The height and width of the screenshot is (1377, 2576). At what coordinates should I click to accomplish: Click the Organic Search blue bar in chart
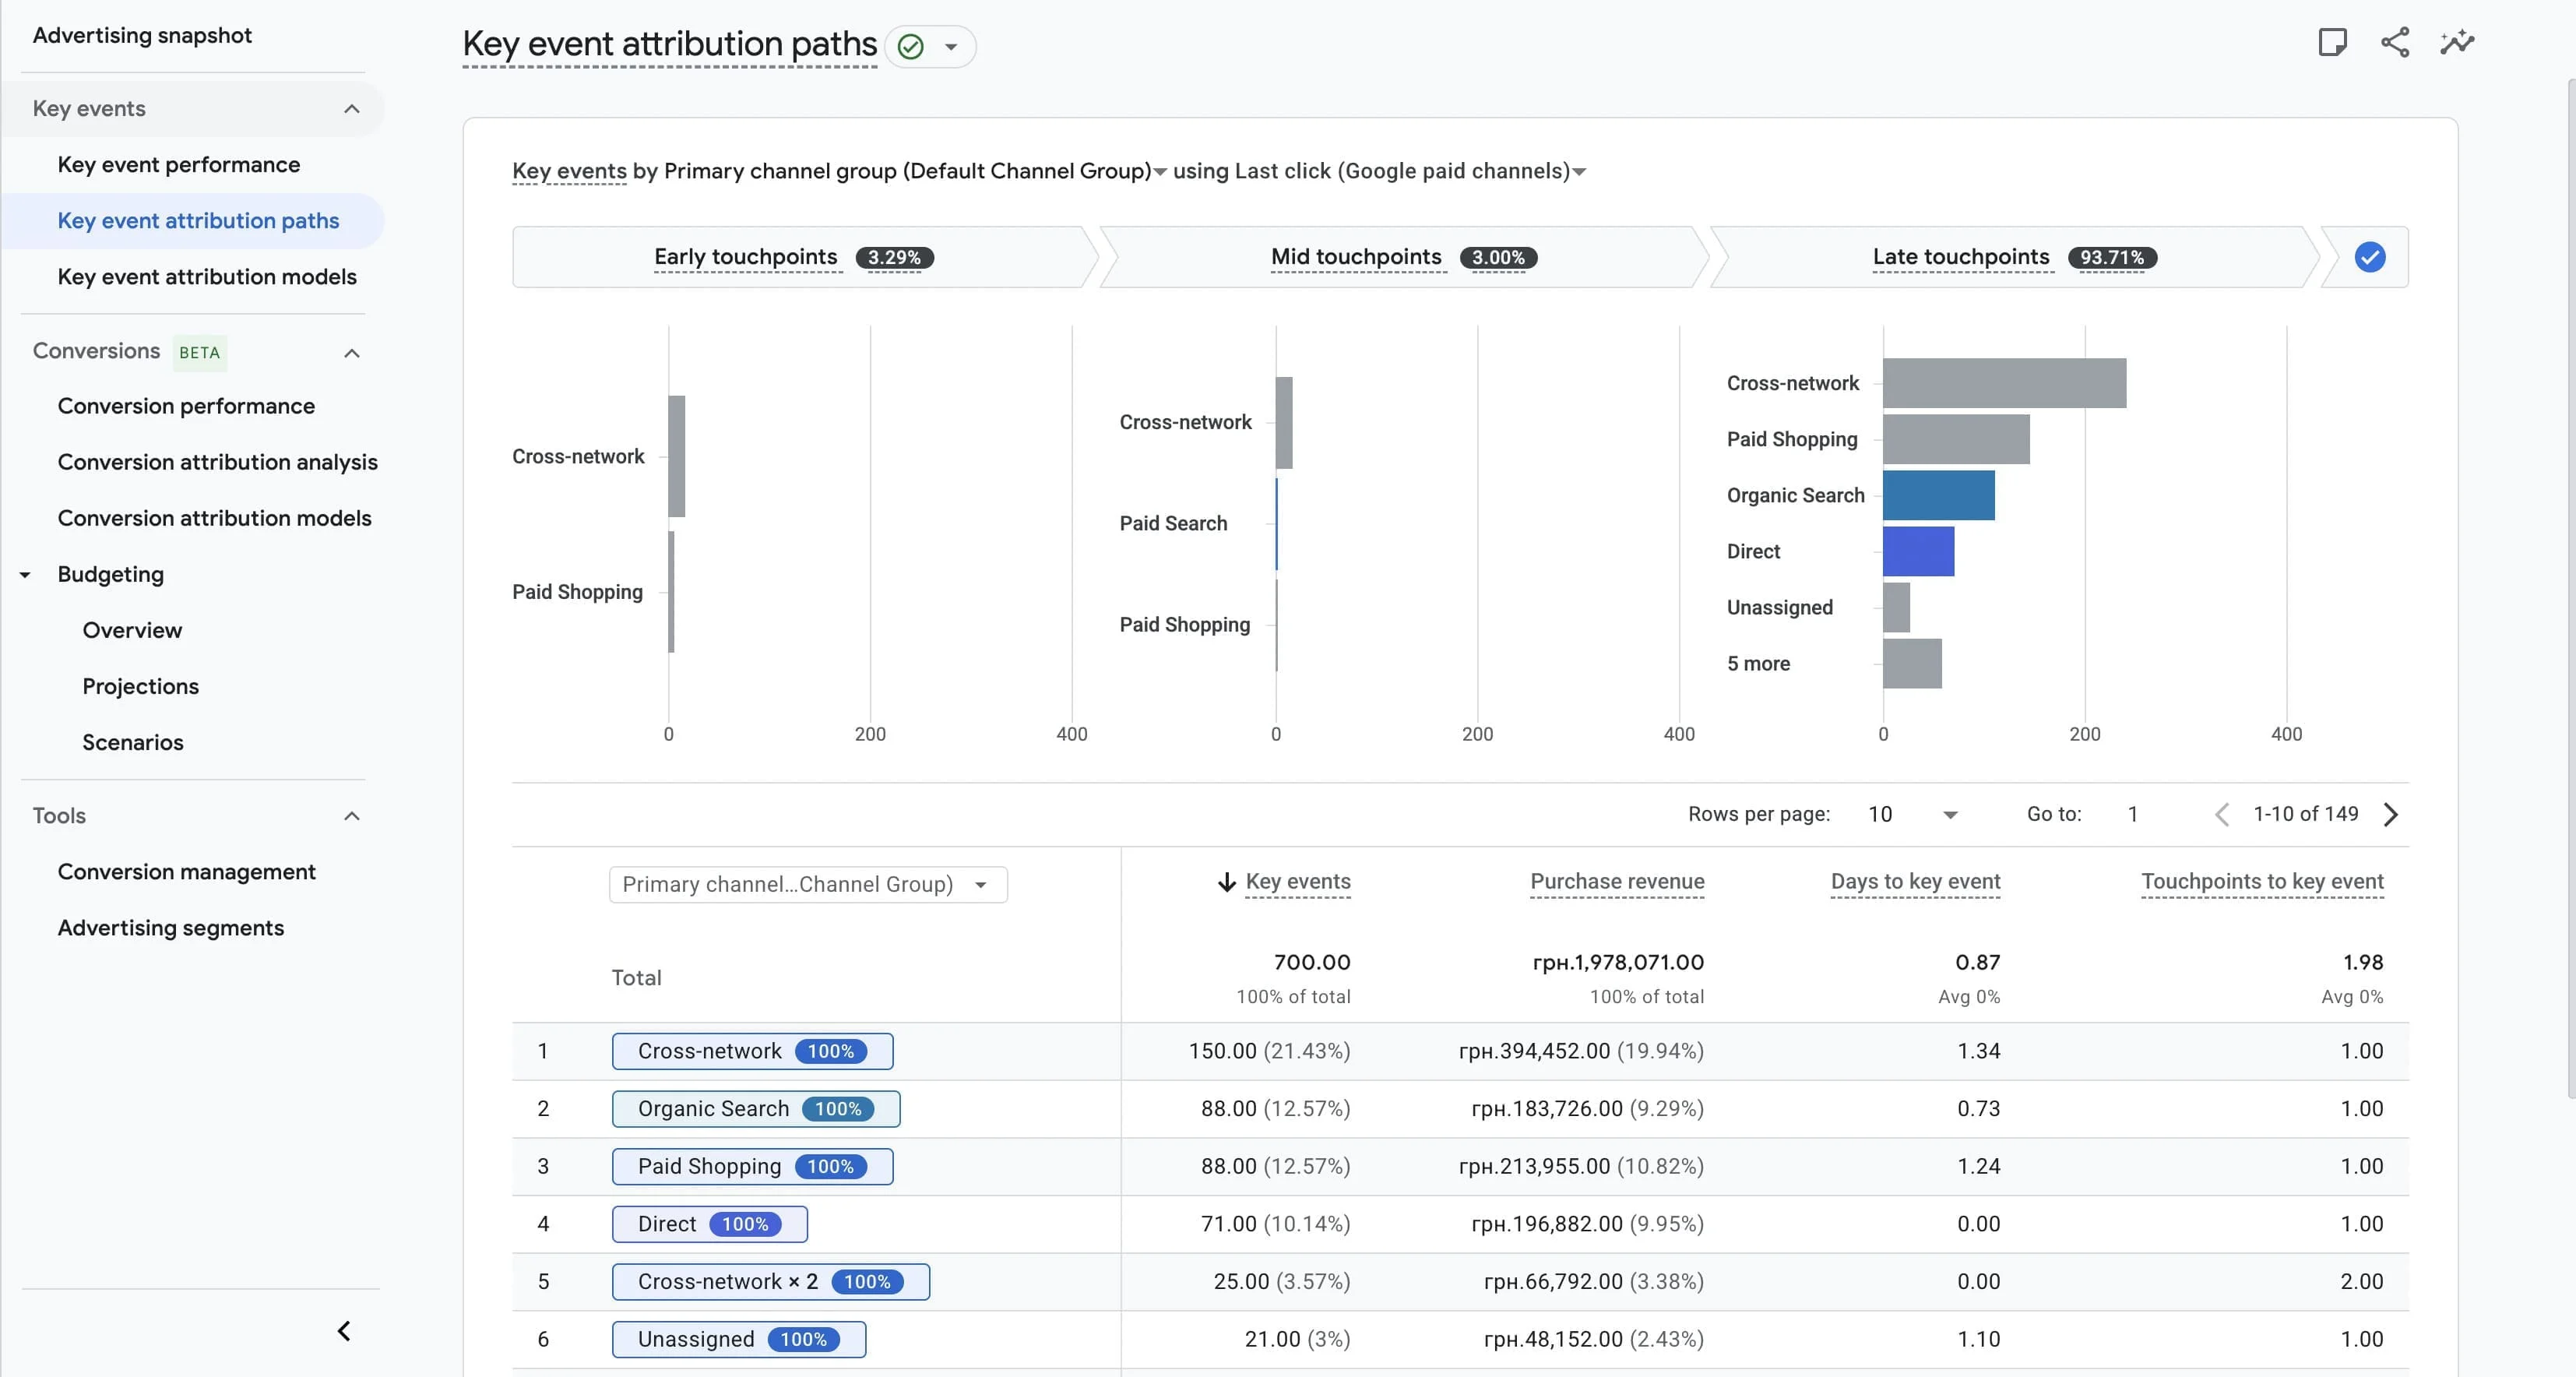(1938, 495)
